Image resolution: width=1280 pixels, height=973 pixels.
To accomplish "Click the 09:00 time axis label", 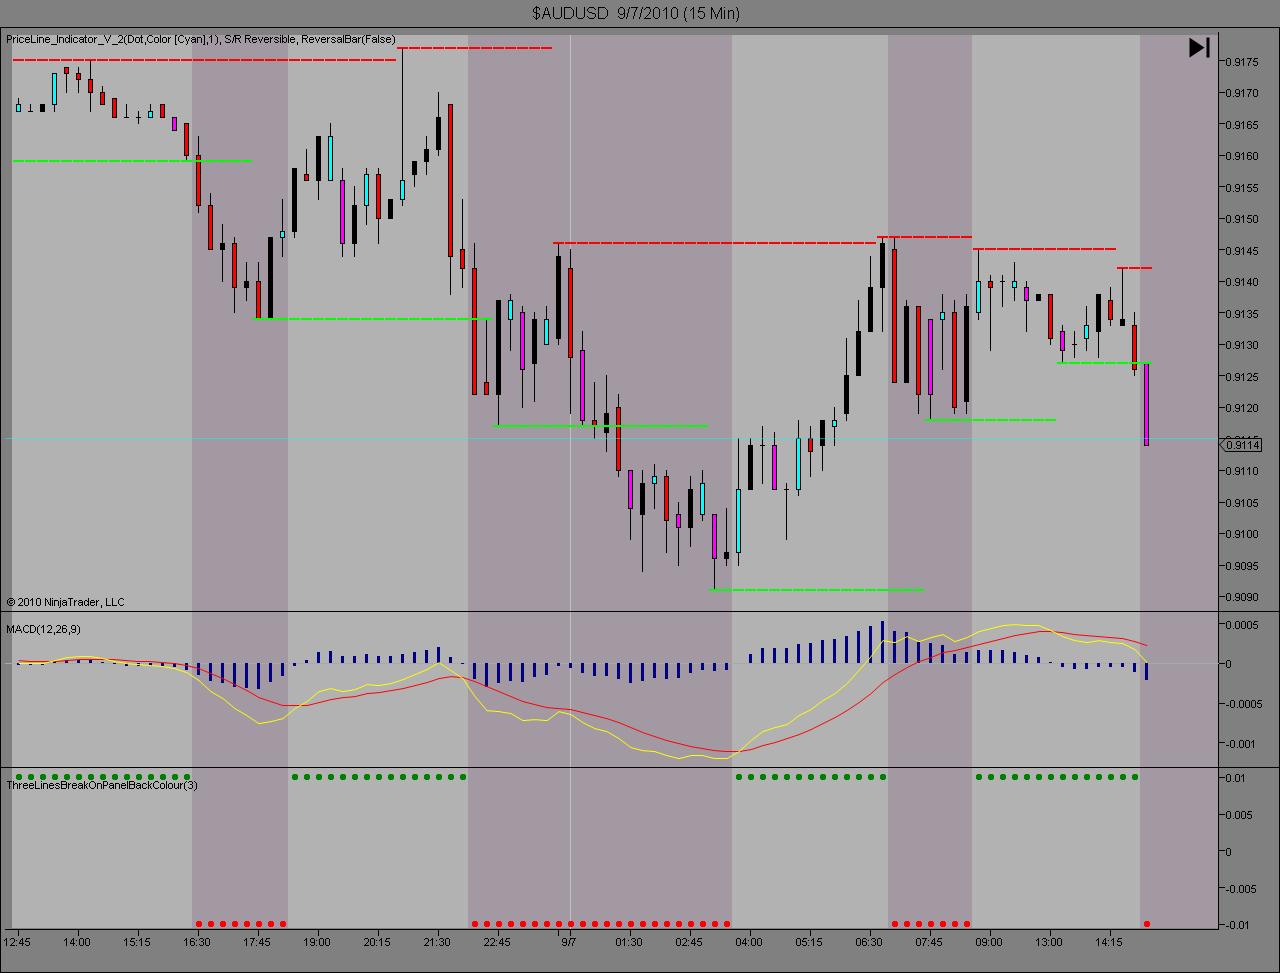I will (989, 942).
